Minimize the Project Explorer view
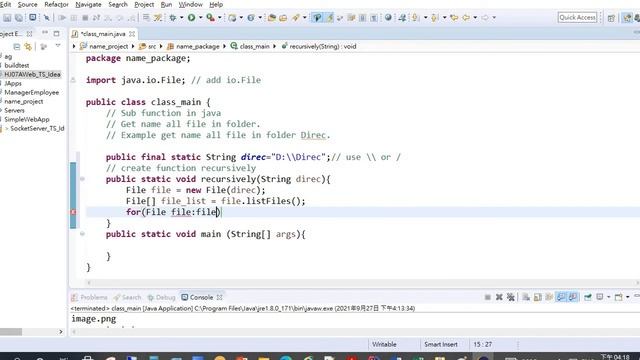 point(45,33)
